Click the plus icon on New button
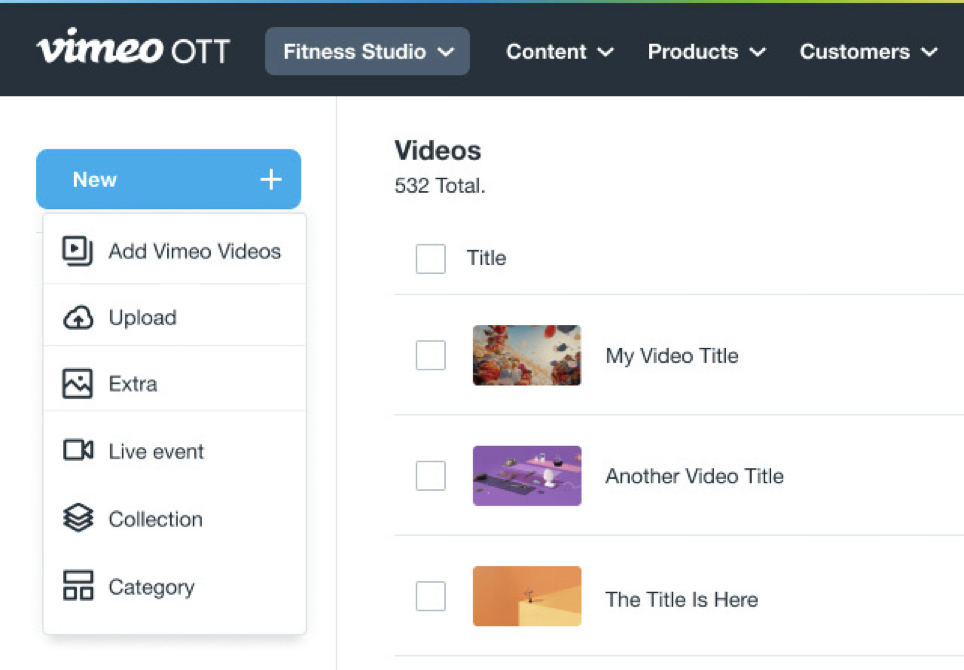Screen dimensions: 964x670 pyautogui.click(x=271, y=180)
